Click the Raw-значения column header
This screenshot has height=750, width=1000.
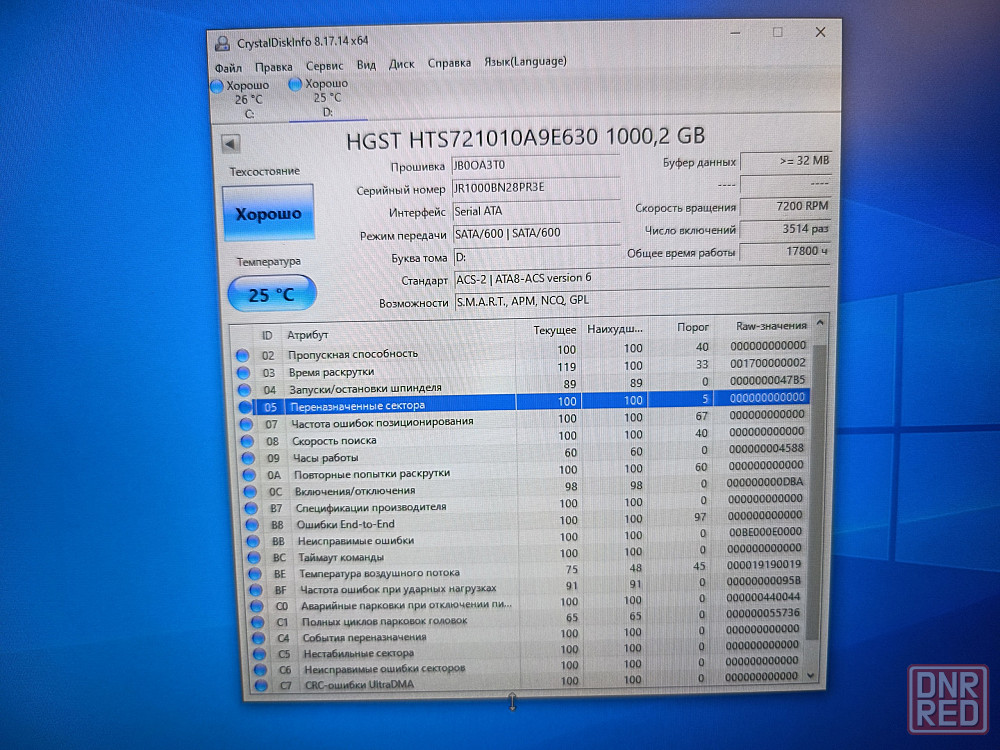click(x=771, y=326)
